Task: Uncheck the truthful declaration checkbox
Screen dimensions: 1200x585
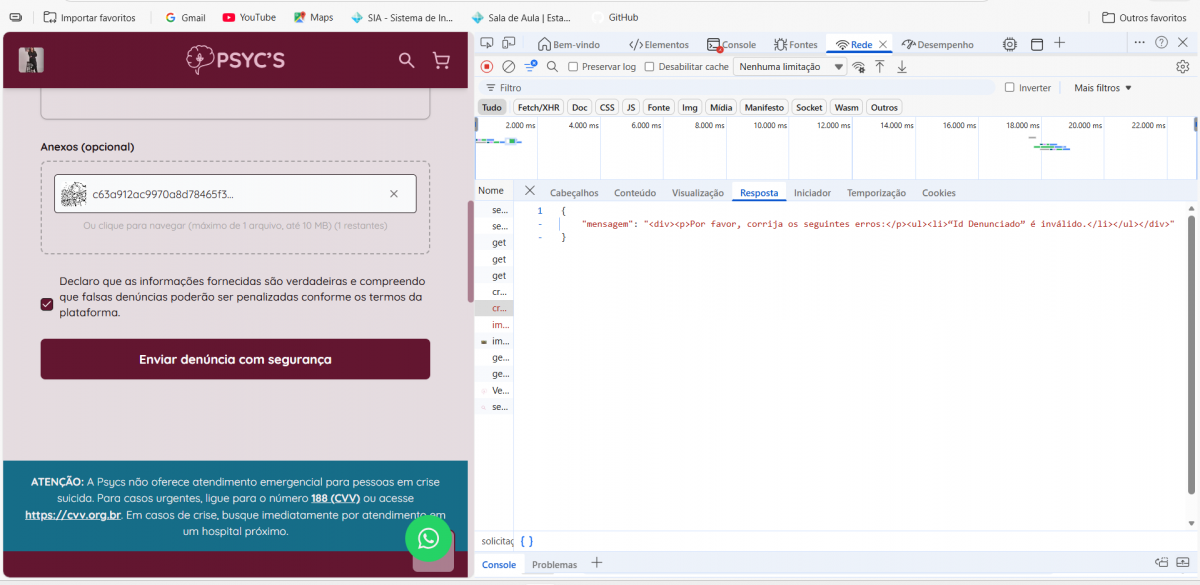Action: pyautogui.click(x=47, y=304)
